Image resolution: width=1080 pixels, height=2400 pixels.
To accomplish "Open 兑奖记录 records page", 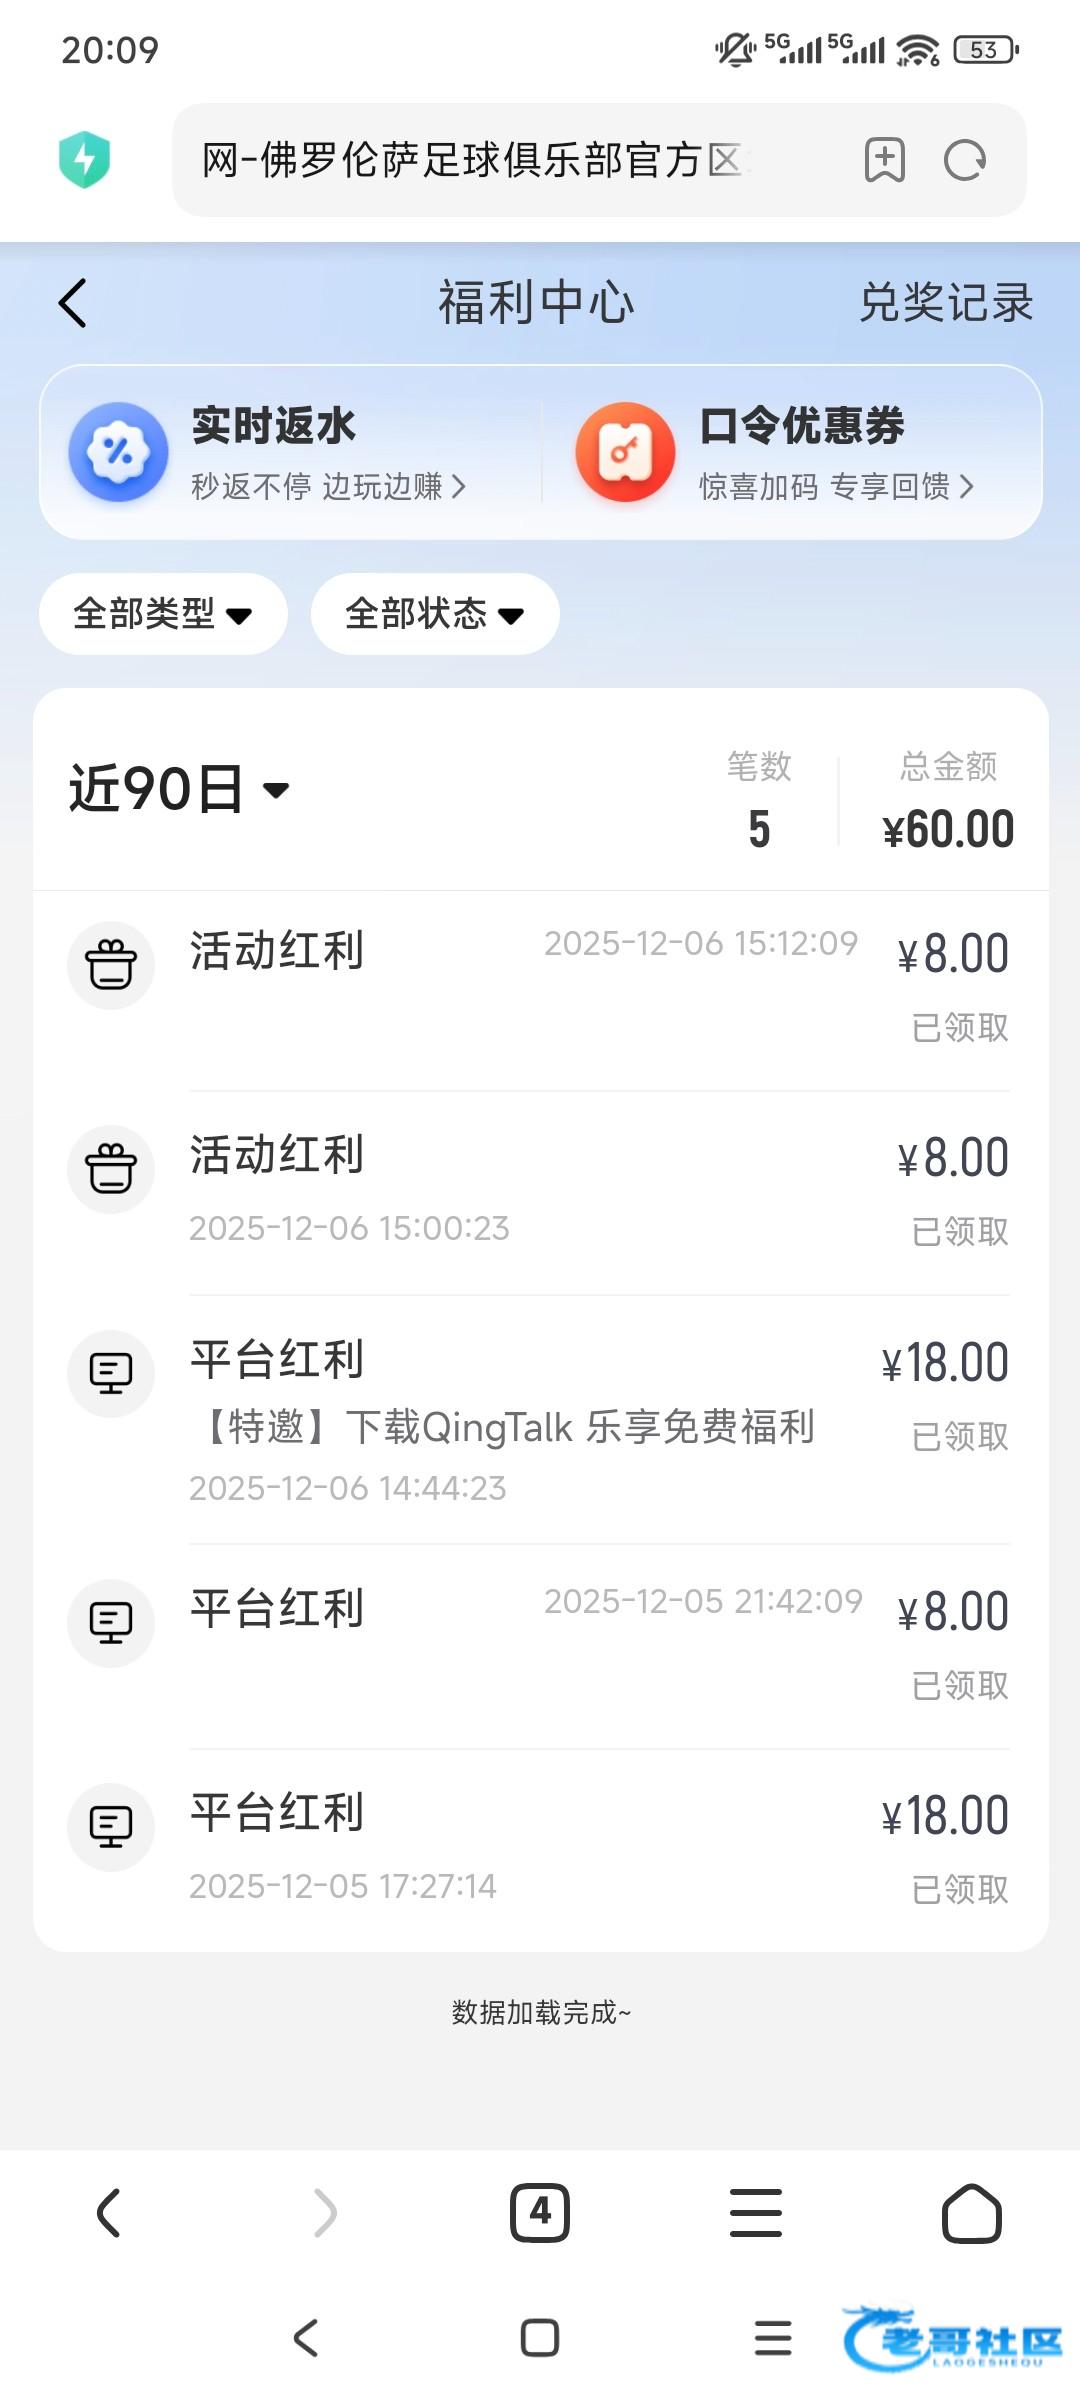I will pyautogui.click(x=946, y=303).
